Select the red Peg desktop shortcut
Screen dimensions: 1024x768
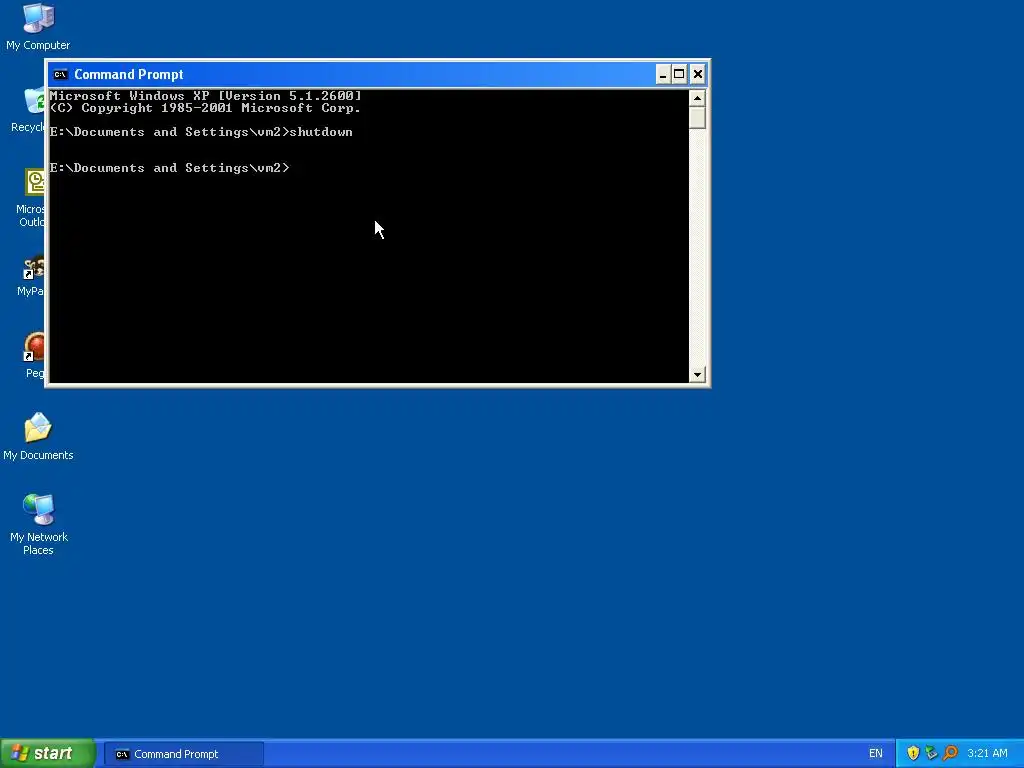click(34, 355)
